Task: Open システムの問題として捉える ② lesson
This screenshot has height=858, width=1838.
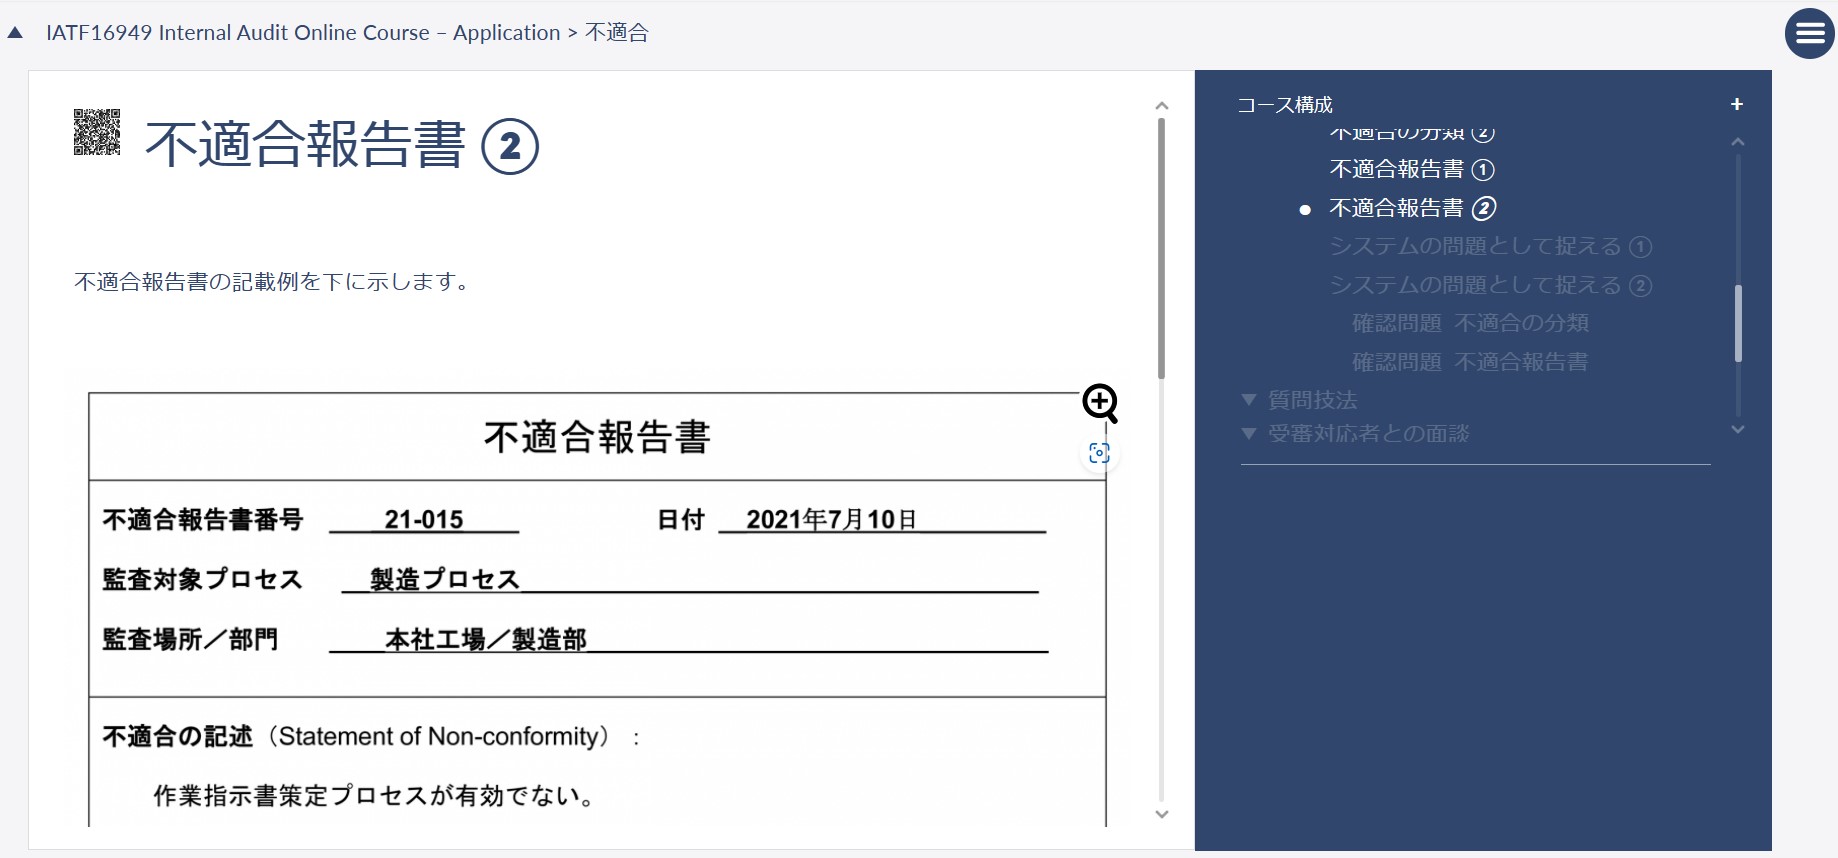Action: click(1490, 285)
